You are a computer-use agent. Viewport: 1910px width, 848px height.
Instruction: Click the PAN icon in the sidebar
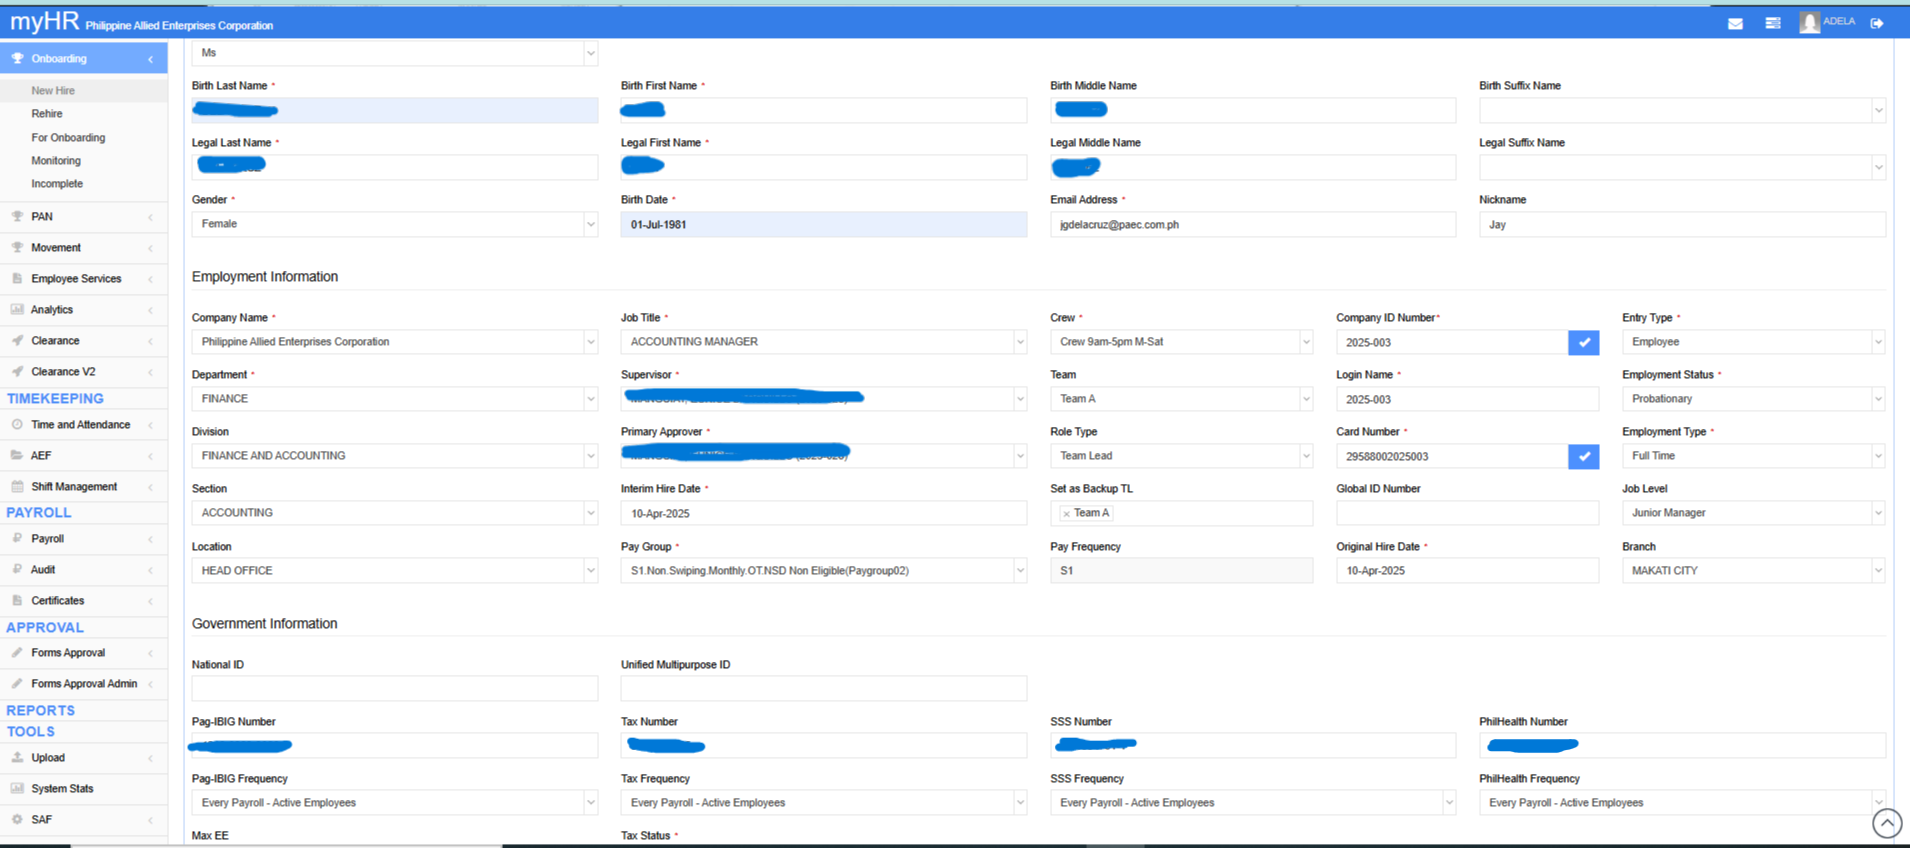(17, 216)
